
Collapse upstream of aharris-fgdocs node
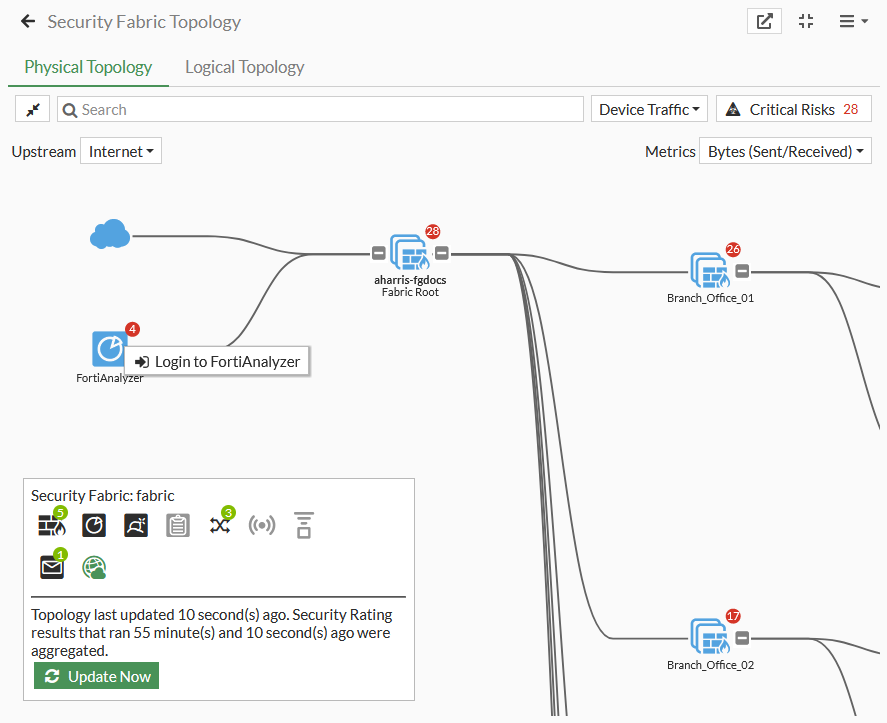point(378,253)
